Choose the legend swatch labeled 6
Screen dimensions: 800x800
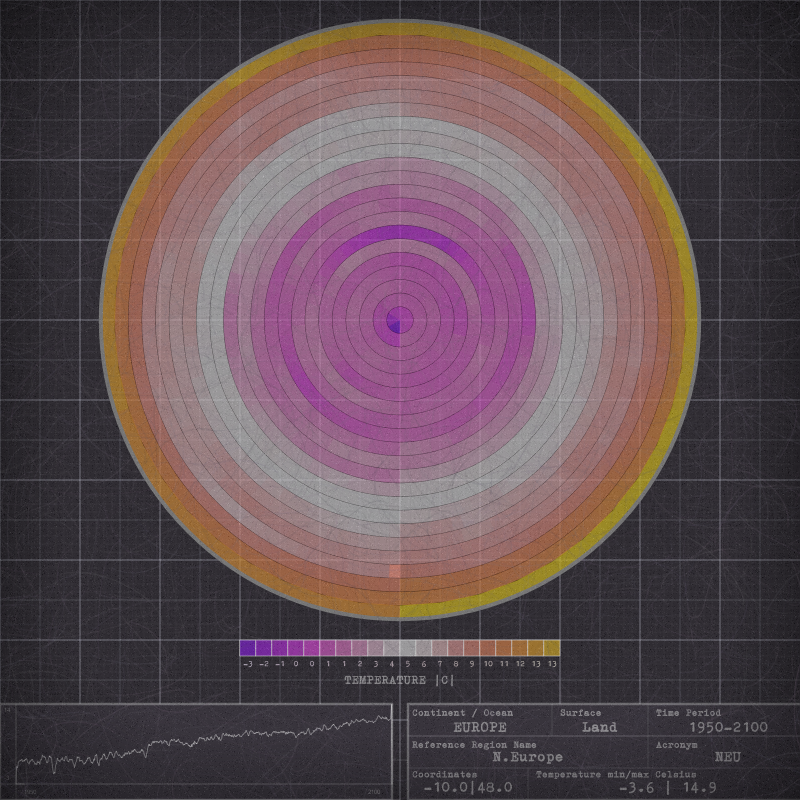[424, 648]
